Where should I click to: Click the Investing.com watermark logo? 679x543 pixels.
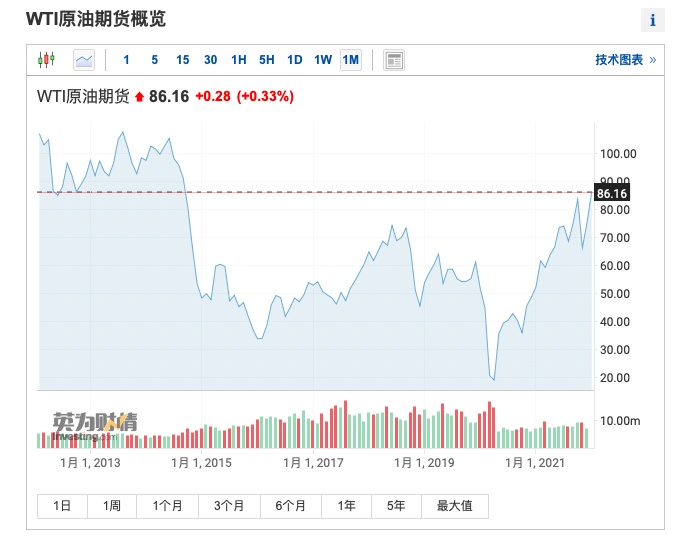coord(96,425)
